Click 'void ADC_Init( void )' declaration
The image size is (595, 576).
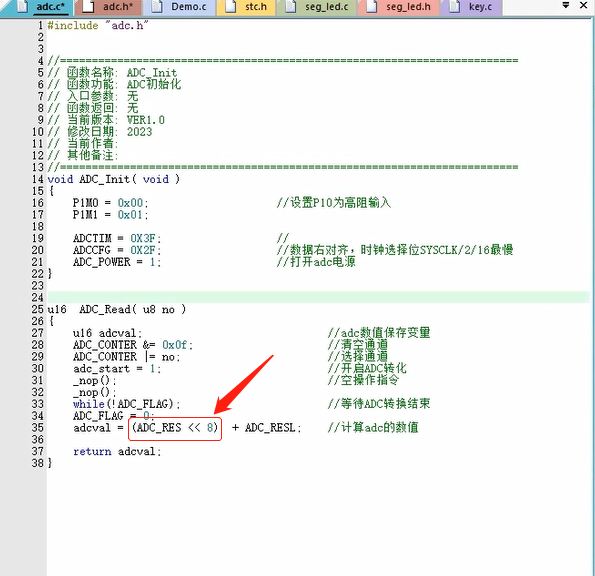pos(113,179)
